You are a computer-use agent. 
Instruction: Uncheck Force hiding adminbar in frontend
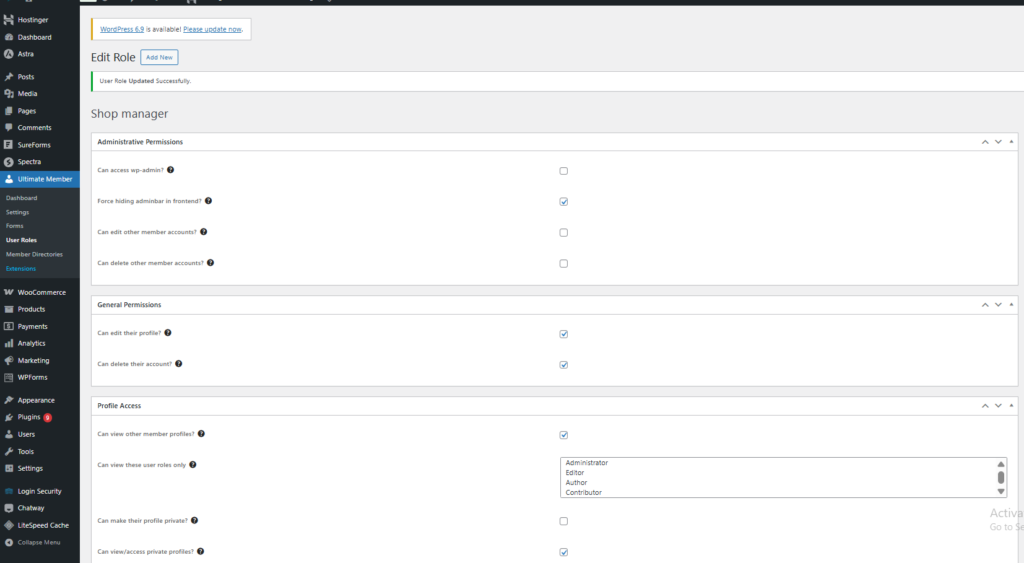tap(564, 202)
